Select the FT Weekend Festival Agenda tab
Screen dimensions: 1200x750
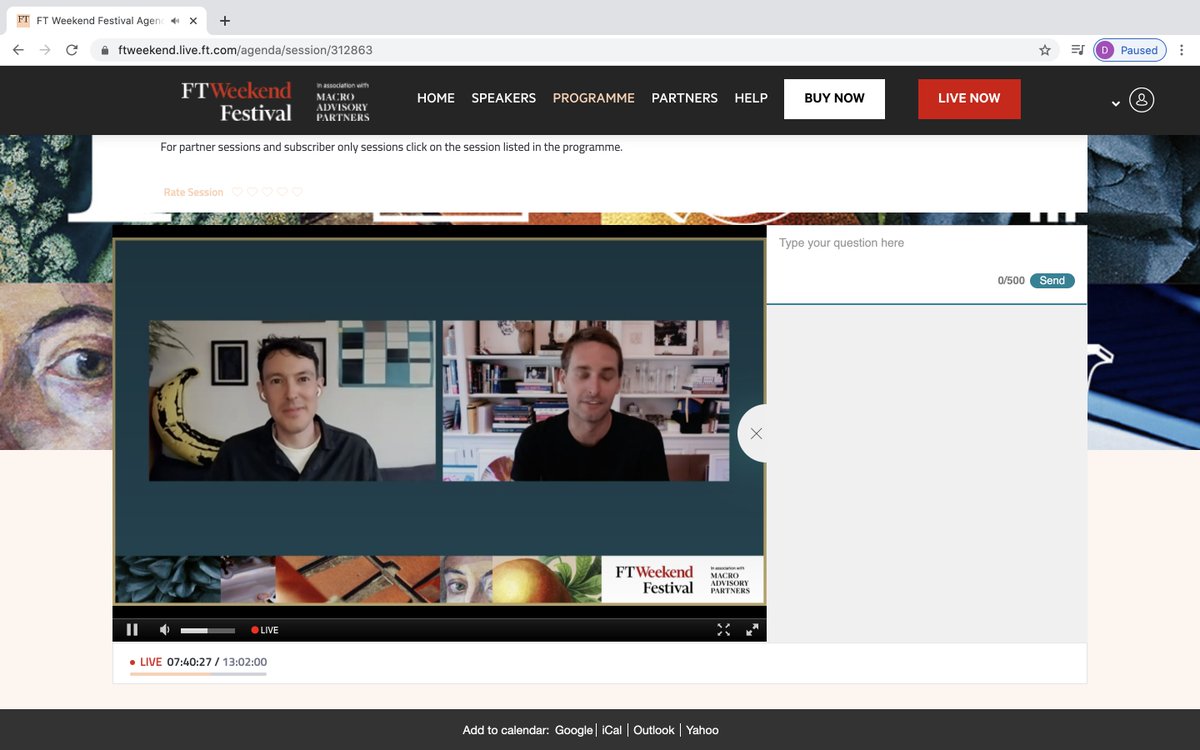pyautogui.click(x=107, y=20)
